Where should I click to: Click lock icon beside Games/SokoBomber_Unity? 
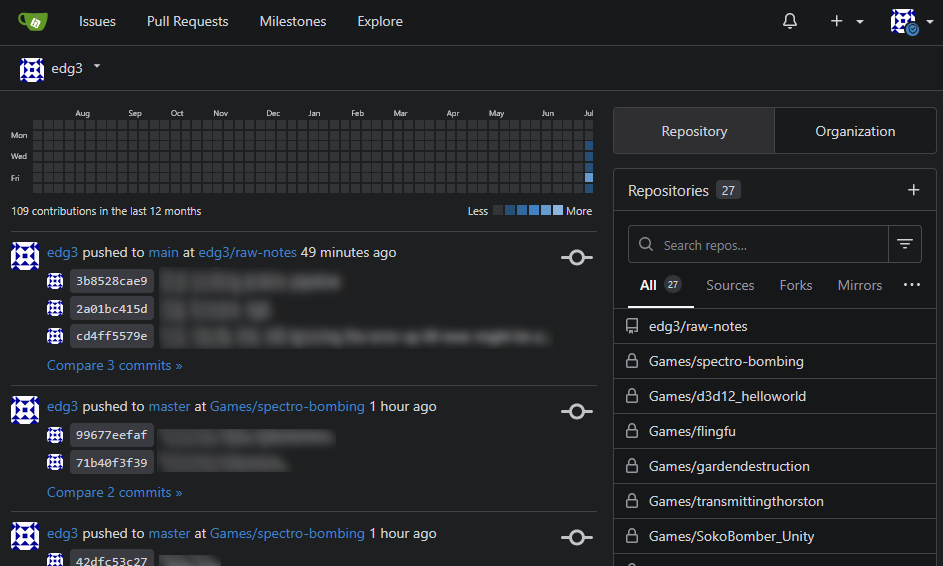631,535
